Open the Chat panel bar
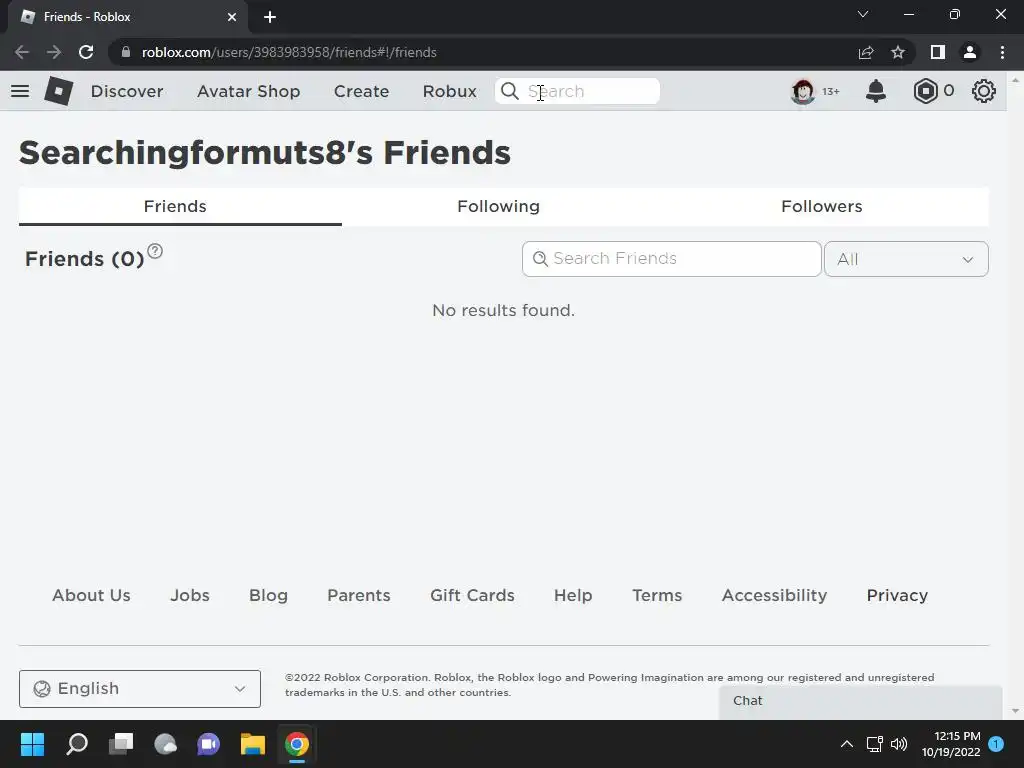This screenshot has width=1024, height=768. tap(860, 702)
